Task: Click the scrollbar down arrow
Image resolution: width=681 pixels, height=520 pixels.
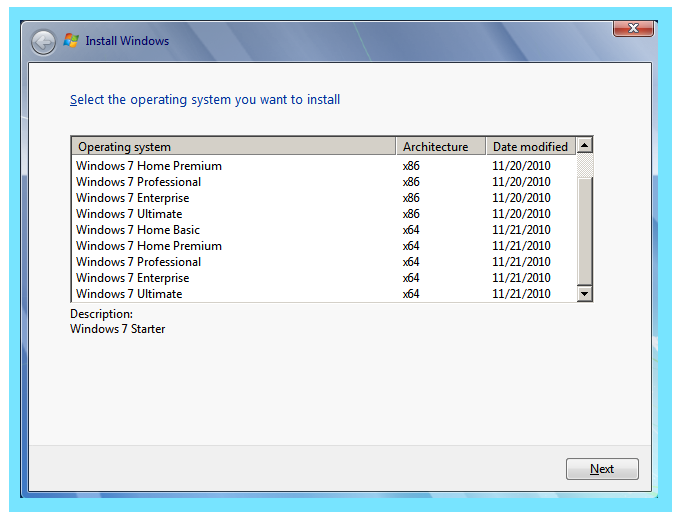Action: 585,294
